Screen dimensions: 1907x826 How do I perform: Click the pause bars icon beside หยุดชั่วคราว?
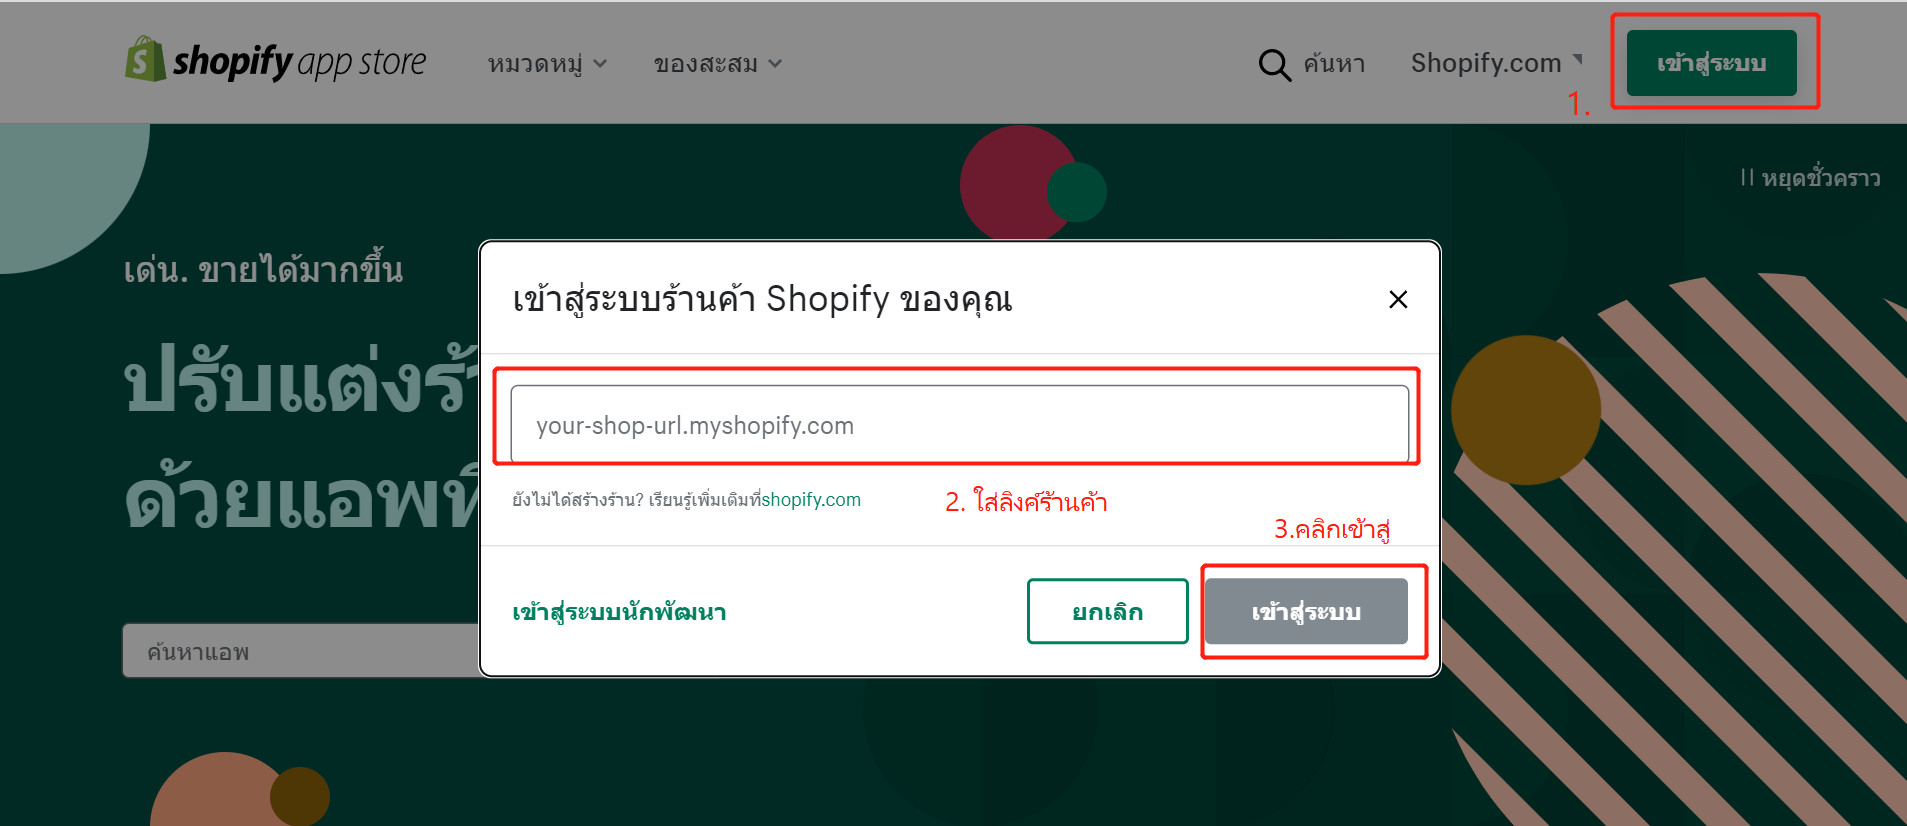coord(1747,178)
